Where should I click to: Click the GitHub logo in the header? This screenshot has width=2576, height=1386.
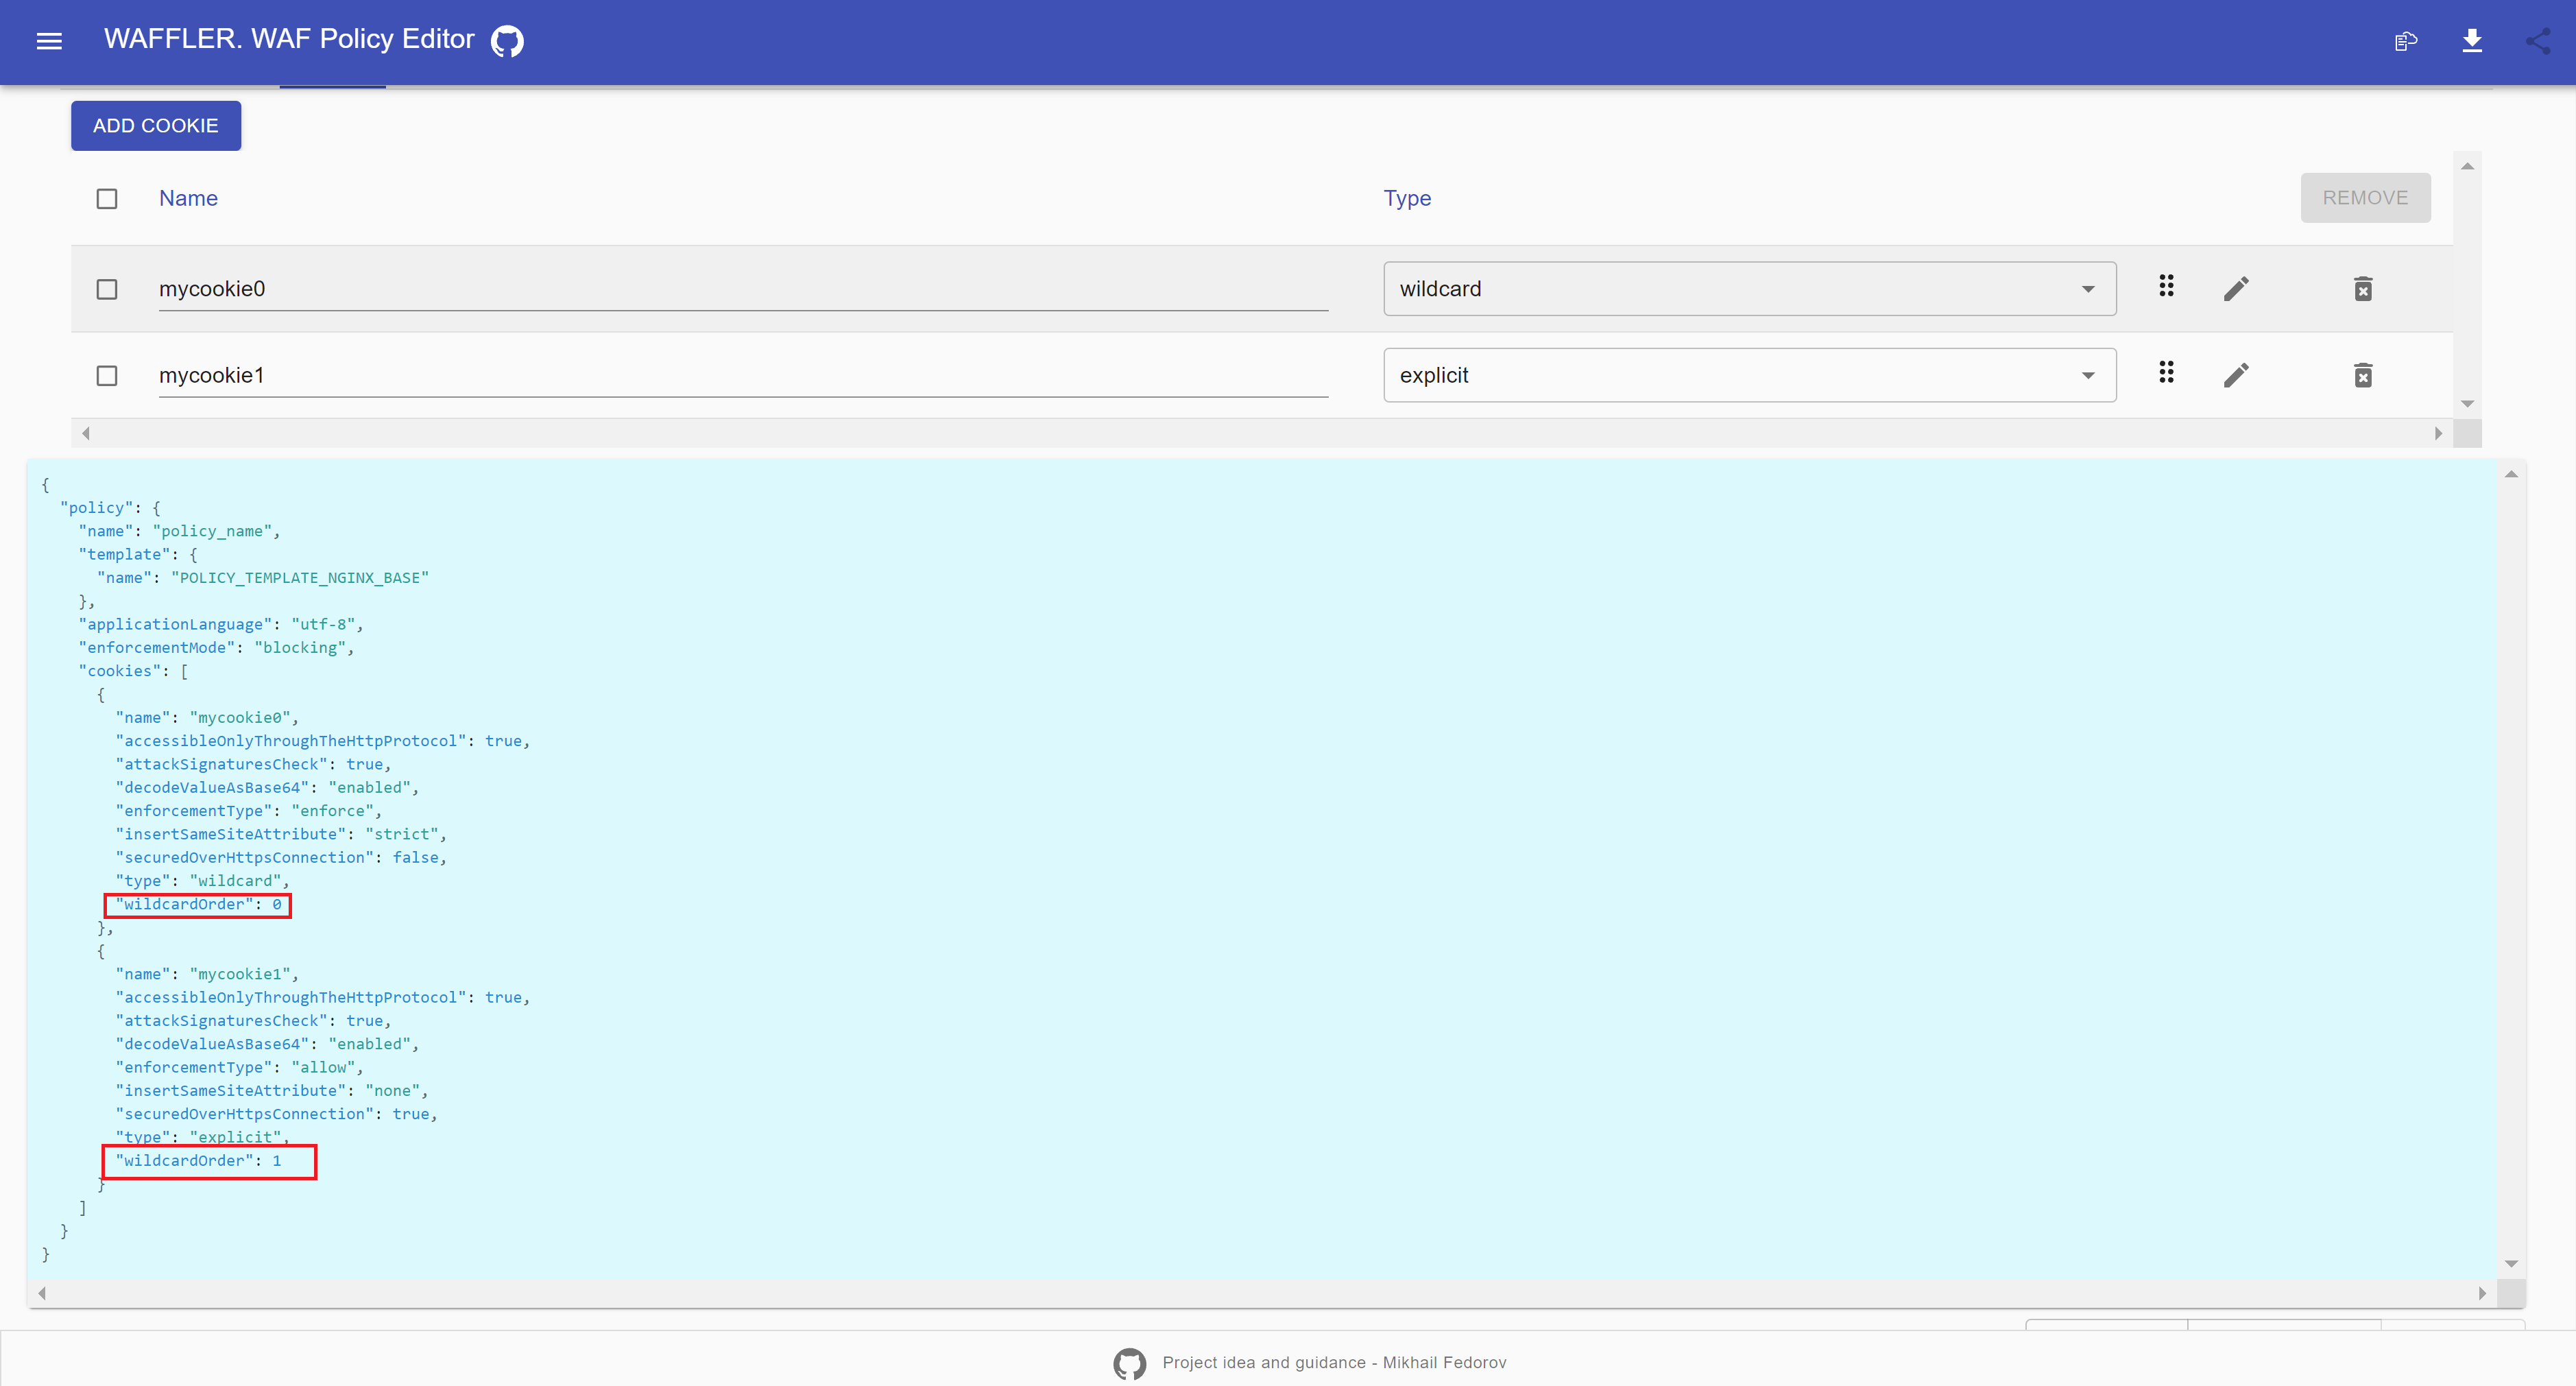[x=507, y=41]
